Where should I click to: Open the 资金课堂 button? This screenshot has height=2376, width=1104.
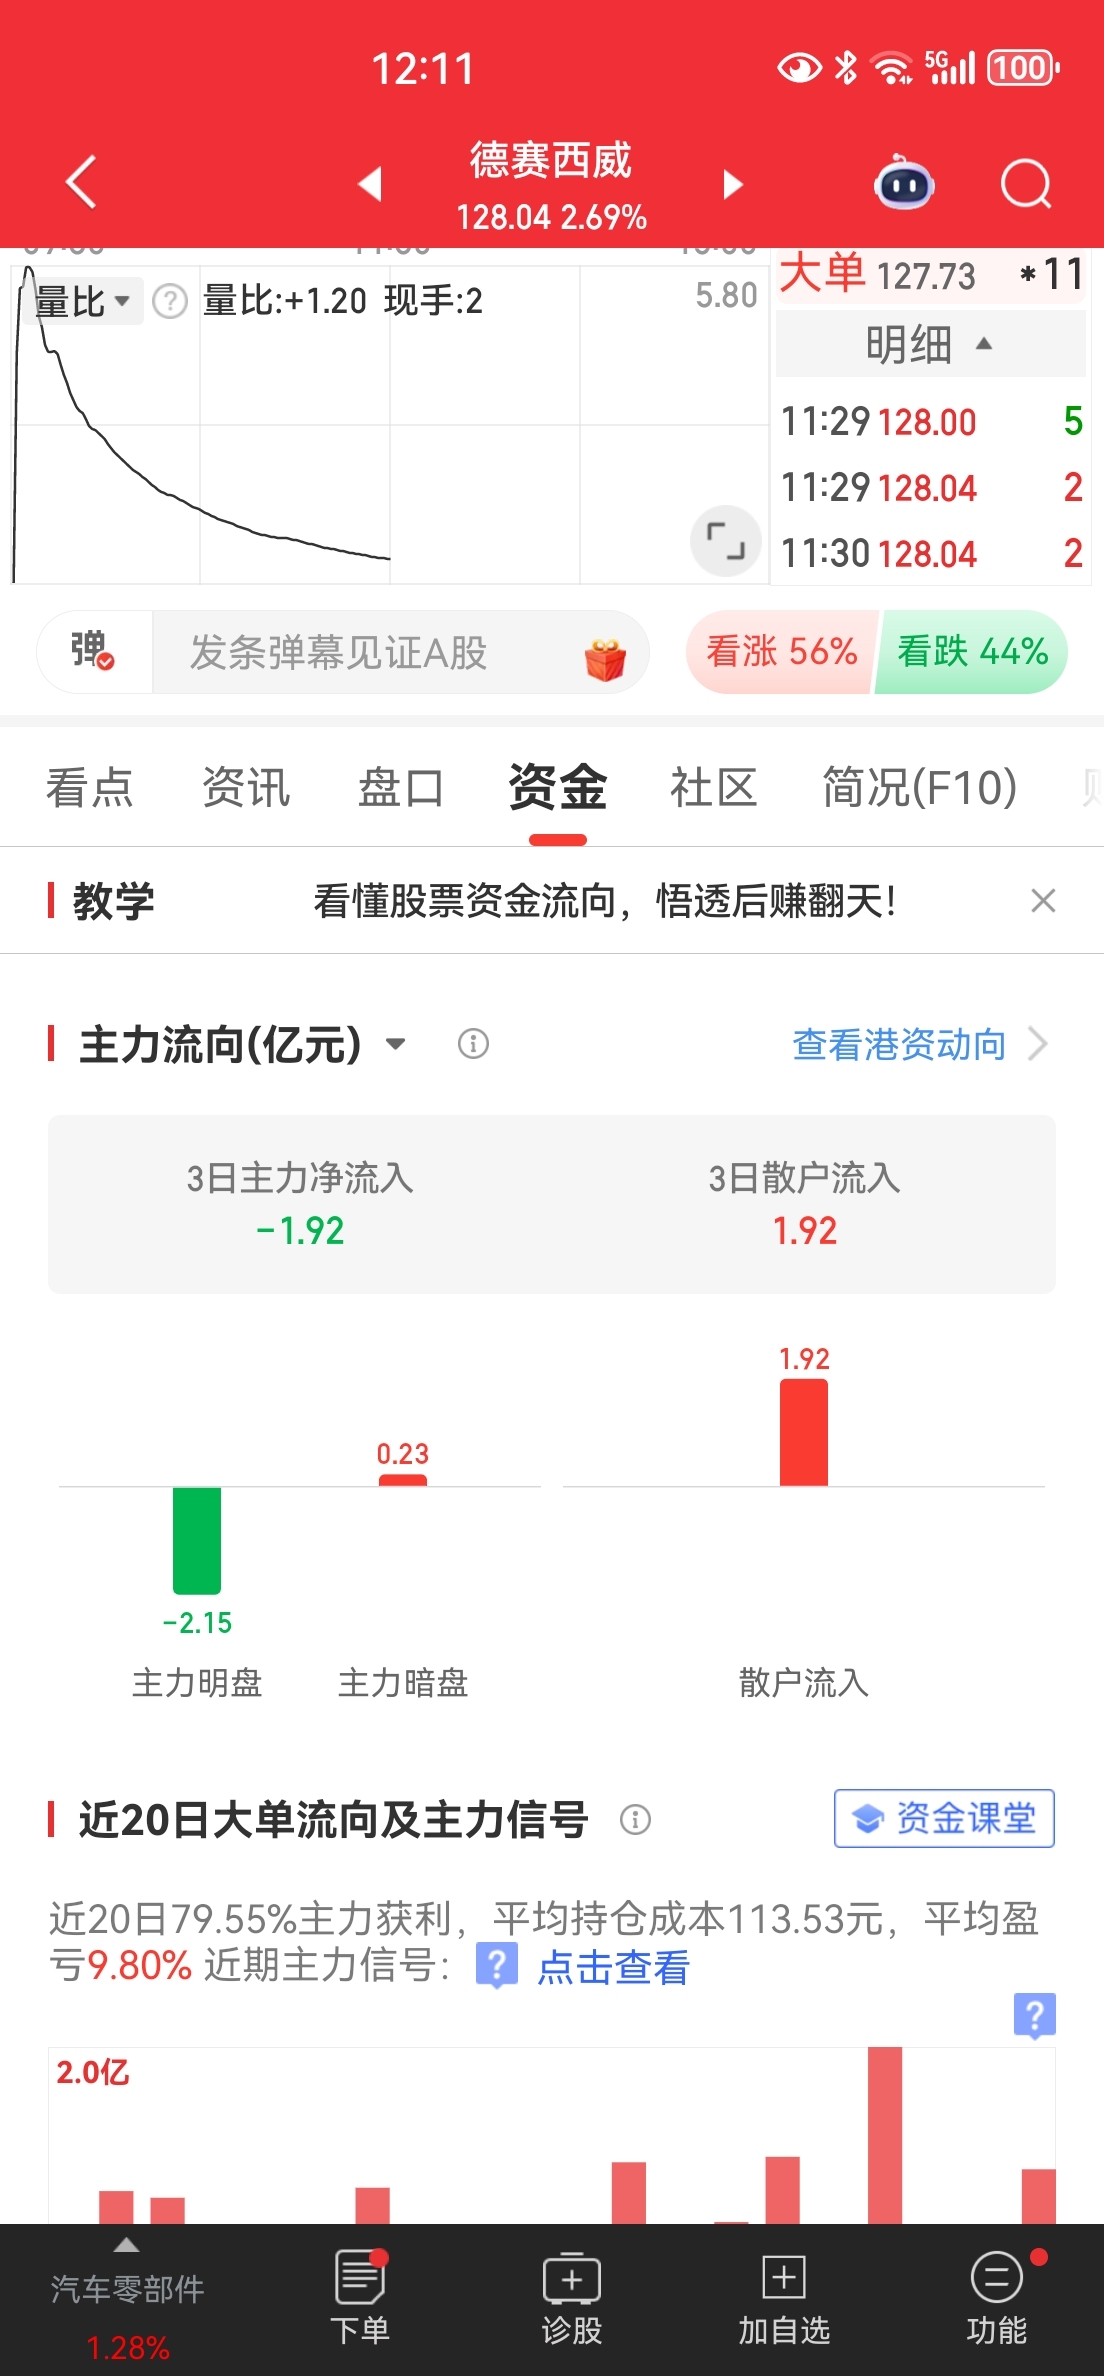pyautogui.click(x=944, y=1818)
